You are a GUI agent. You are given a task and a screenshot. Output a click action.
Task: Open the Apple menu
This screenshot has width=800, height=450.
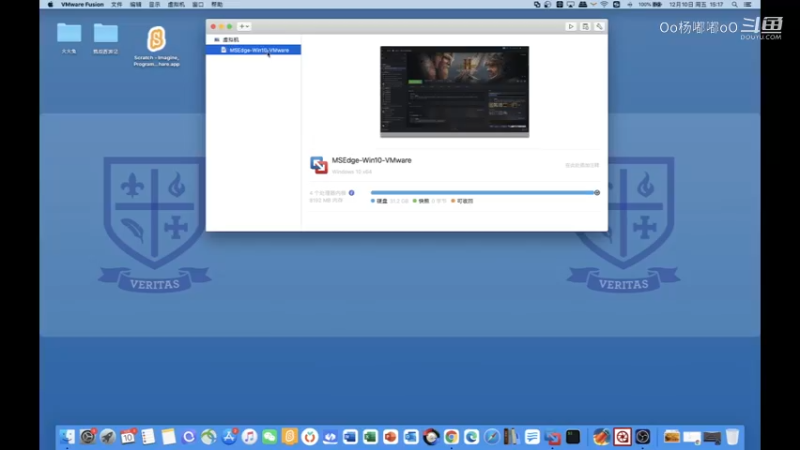pyautogui.click(x=50, y=5)
